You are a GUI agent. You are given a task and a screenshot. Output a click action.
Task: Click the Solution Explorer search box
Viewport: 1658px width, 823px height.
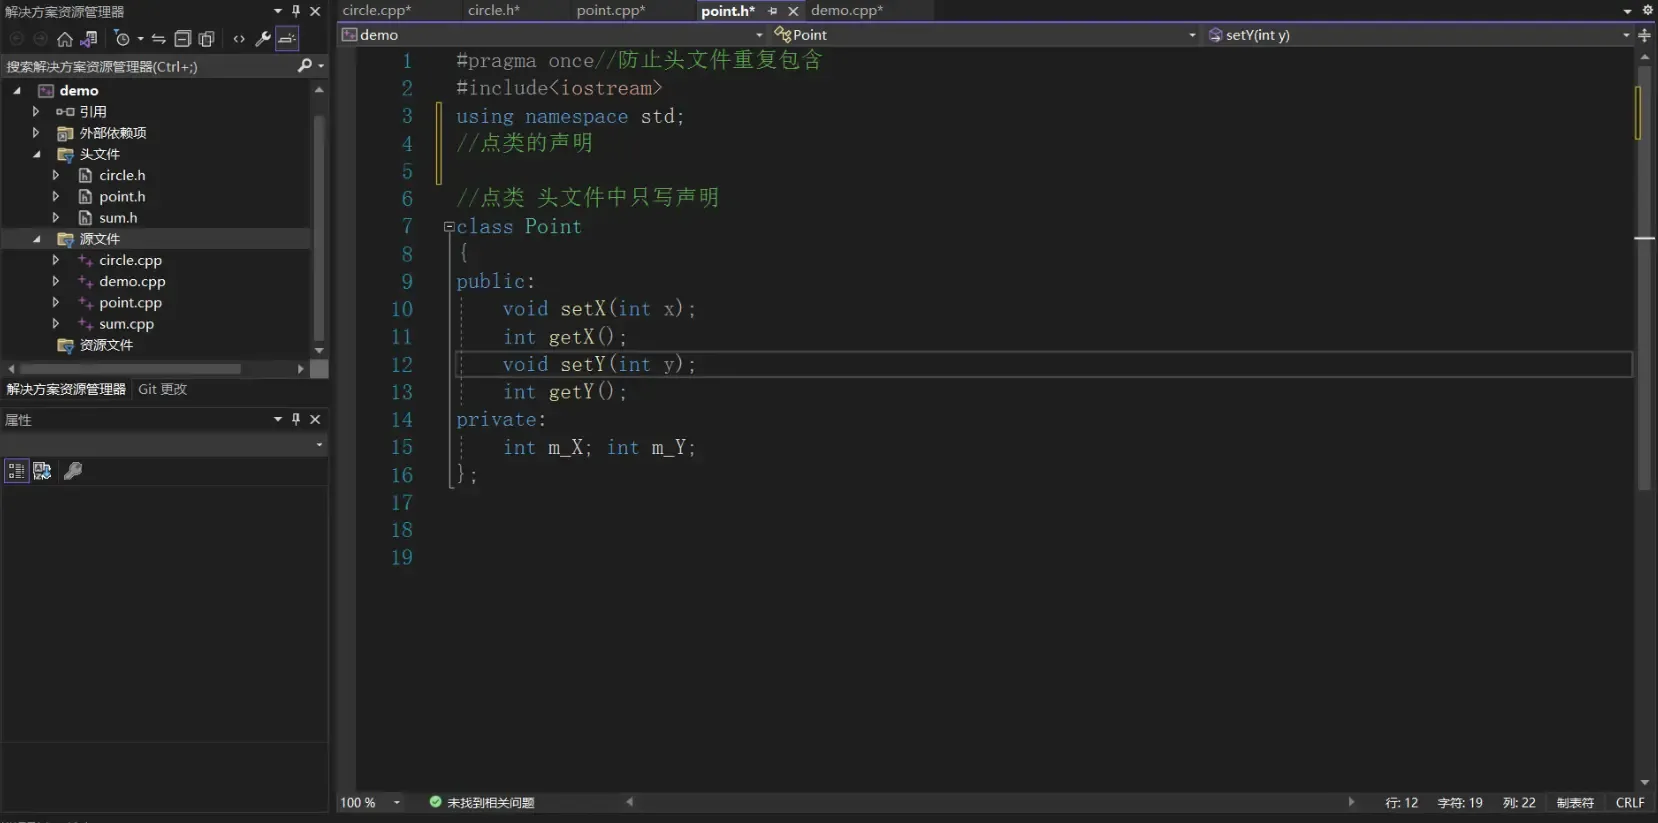(150, 66)
